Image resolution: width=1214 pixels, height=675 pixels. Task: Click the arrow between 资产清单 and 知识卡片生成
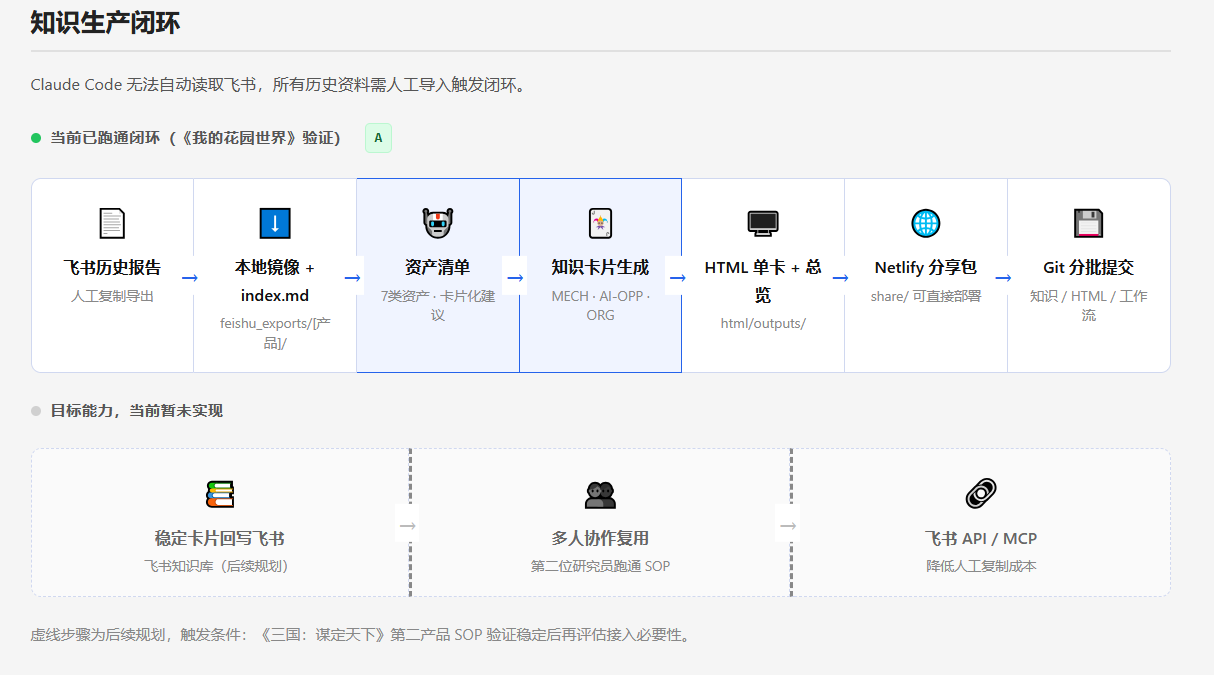click(515, 277)
